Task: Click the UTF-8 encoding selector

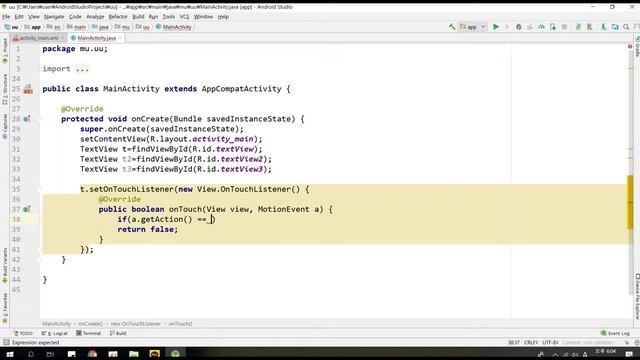Action: (x=550, y=342)
